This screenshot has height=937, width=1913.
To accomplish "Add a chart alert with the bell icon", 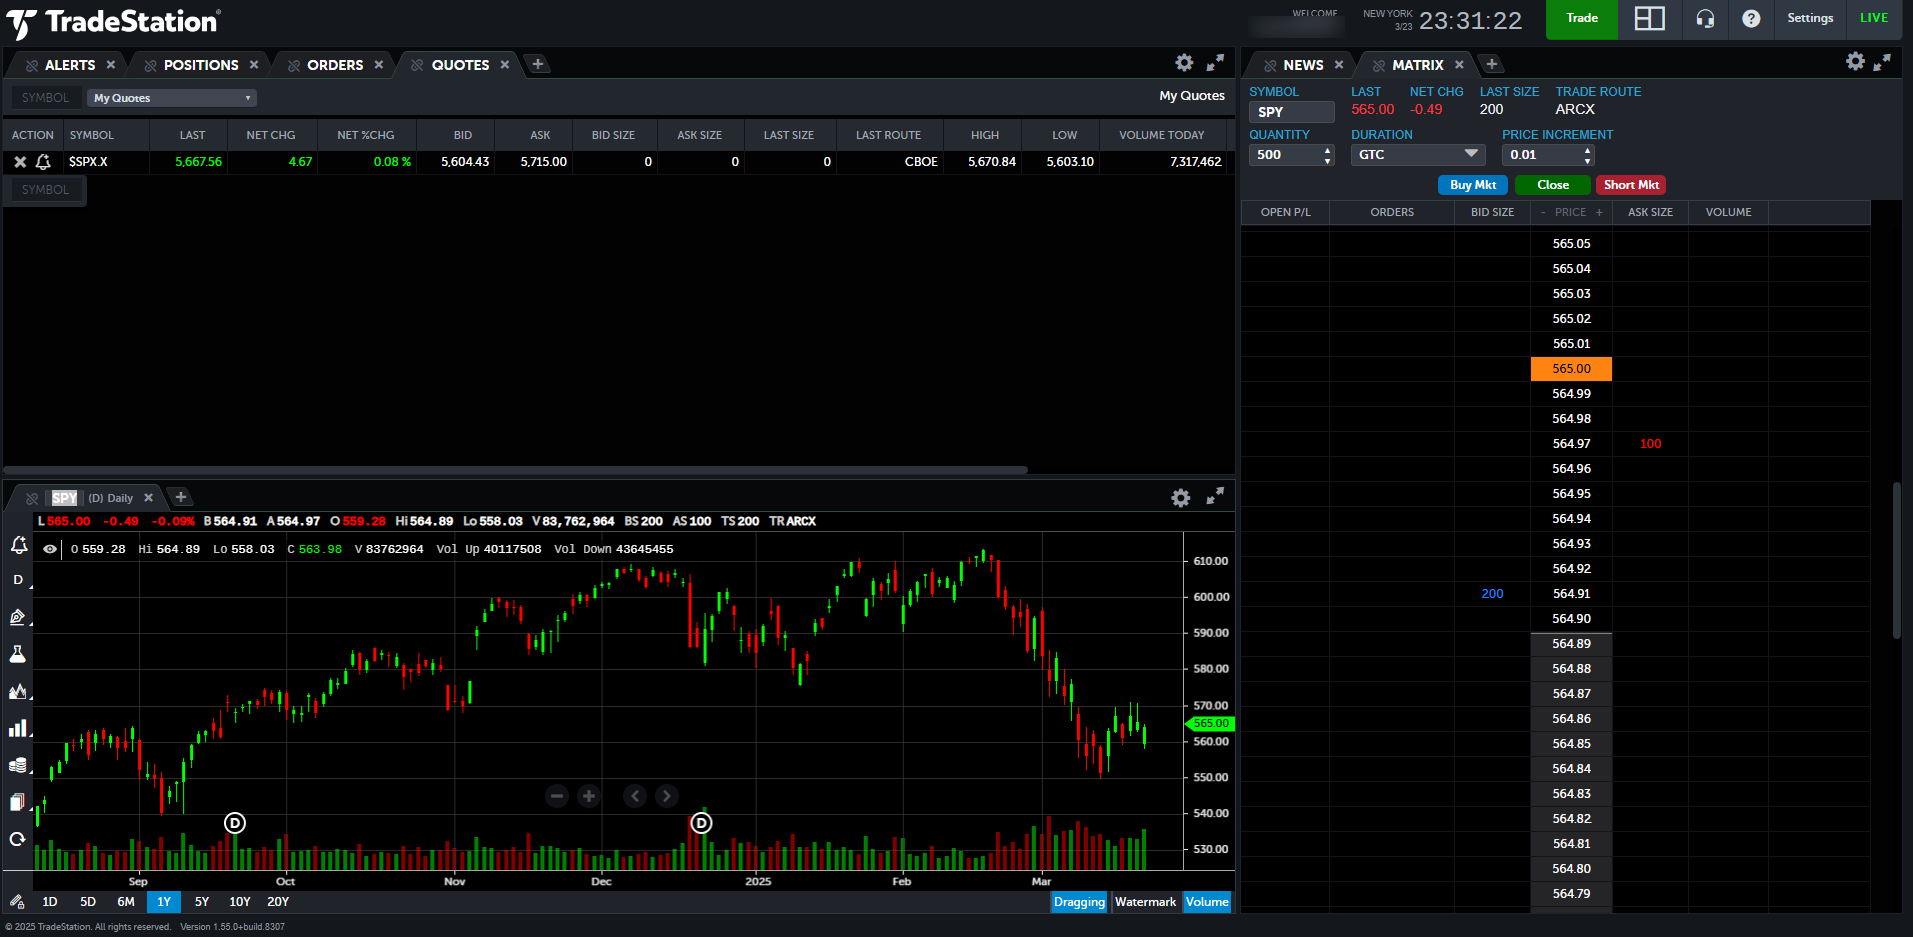I will 18,545.
